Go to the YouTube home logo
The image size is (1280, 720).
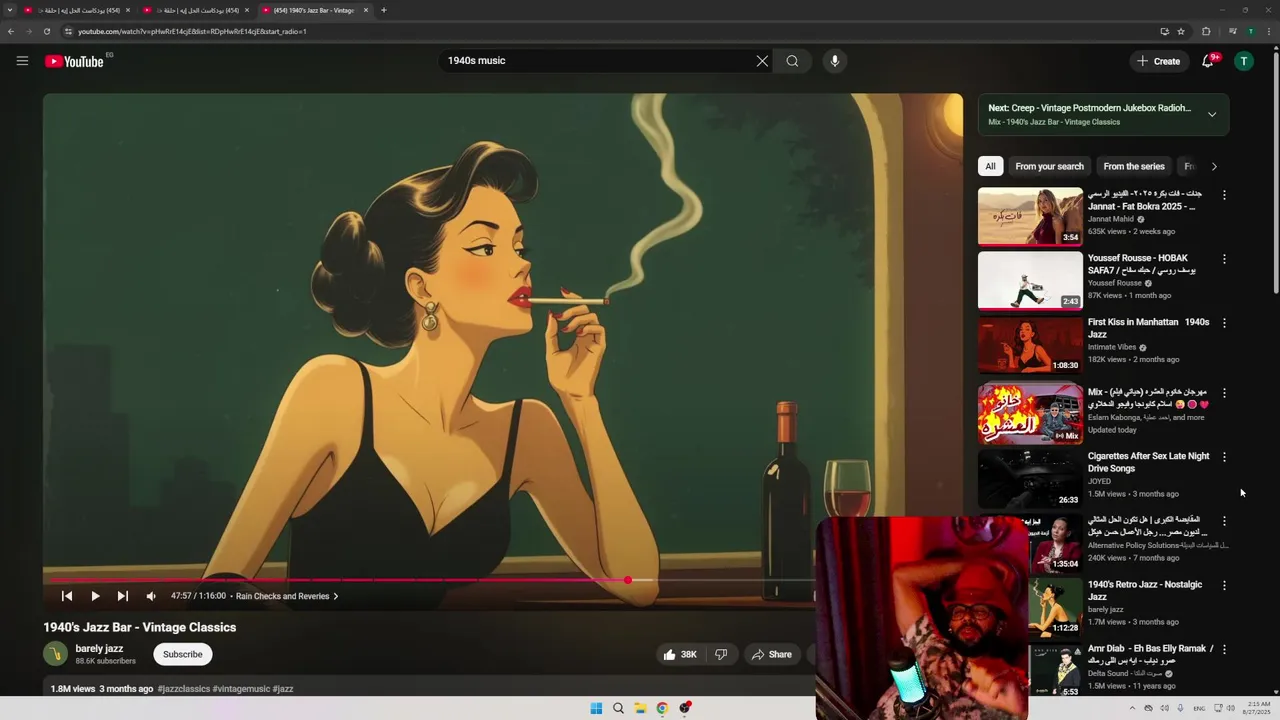point(74,61)
